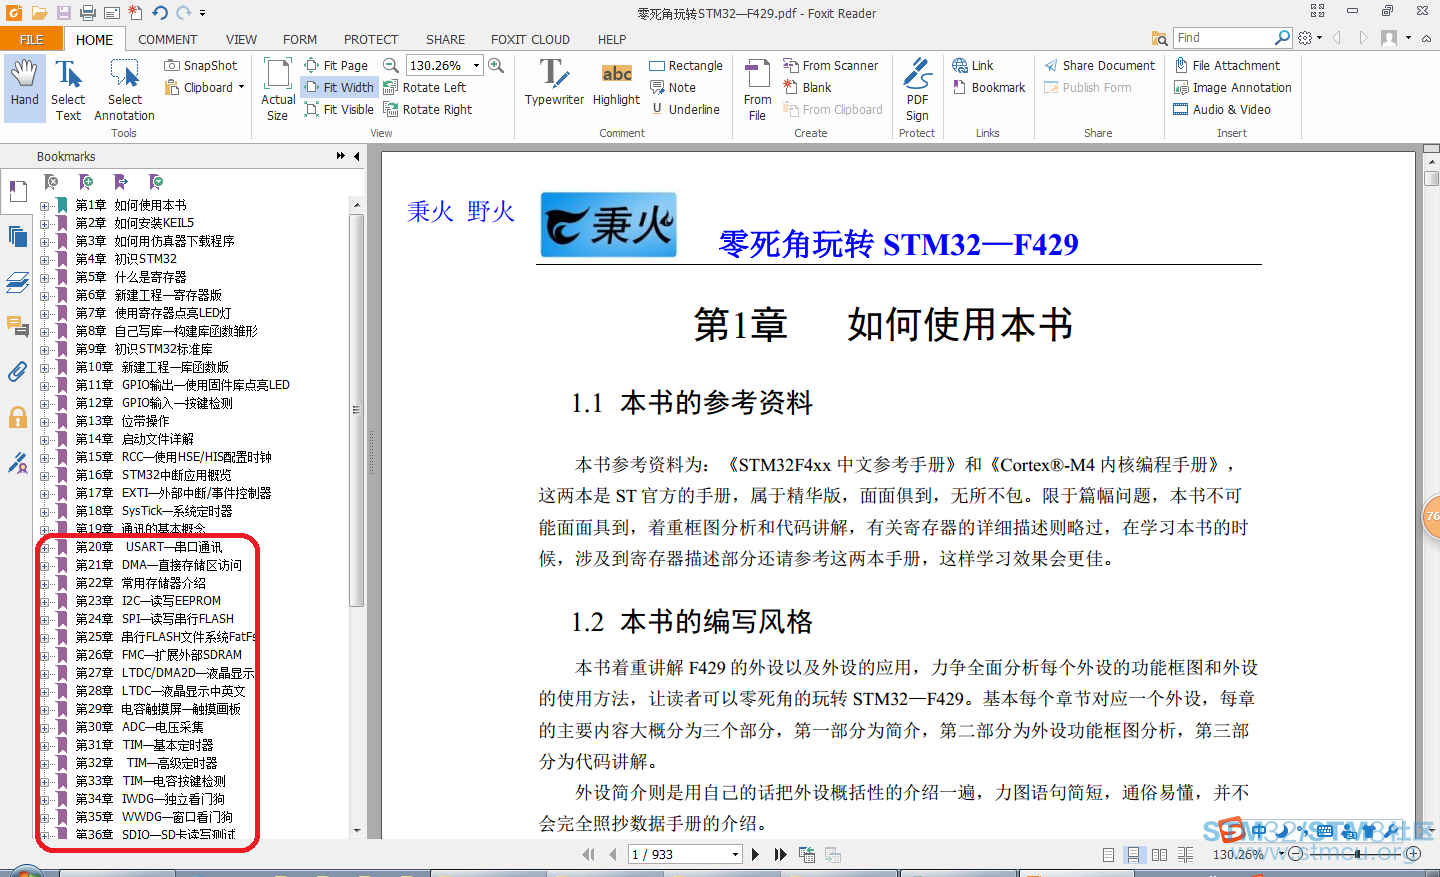
Task: Switch to the PROTECT ribbon tab
Action: tap(371, 39)
